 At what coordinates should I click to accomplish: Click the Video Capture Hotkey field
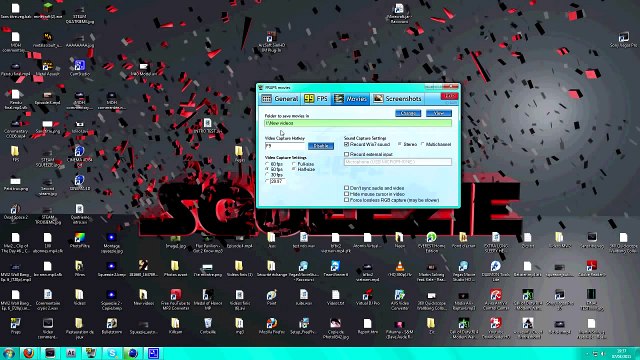pyautogui.click(x=285, y=146)
